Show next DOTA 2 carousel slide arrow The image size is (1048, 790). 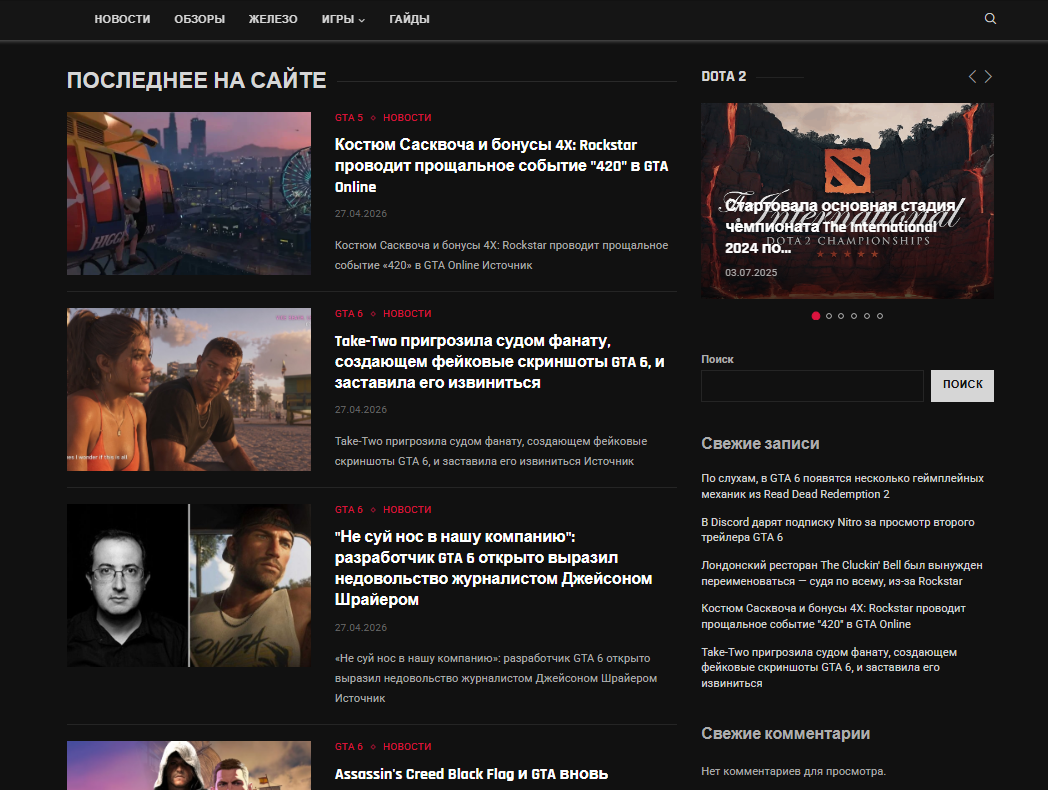[x=988, y=76]
